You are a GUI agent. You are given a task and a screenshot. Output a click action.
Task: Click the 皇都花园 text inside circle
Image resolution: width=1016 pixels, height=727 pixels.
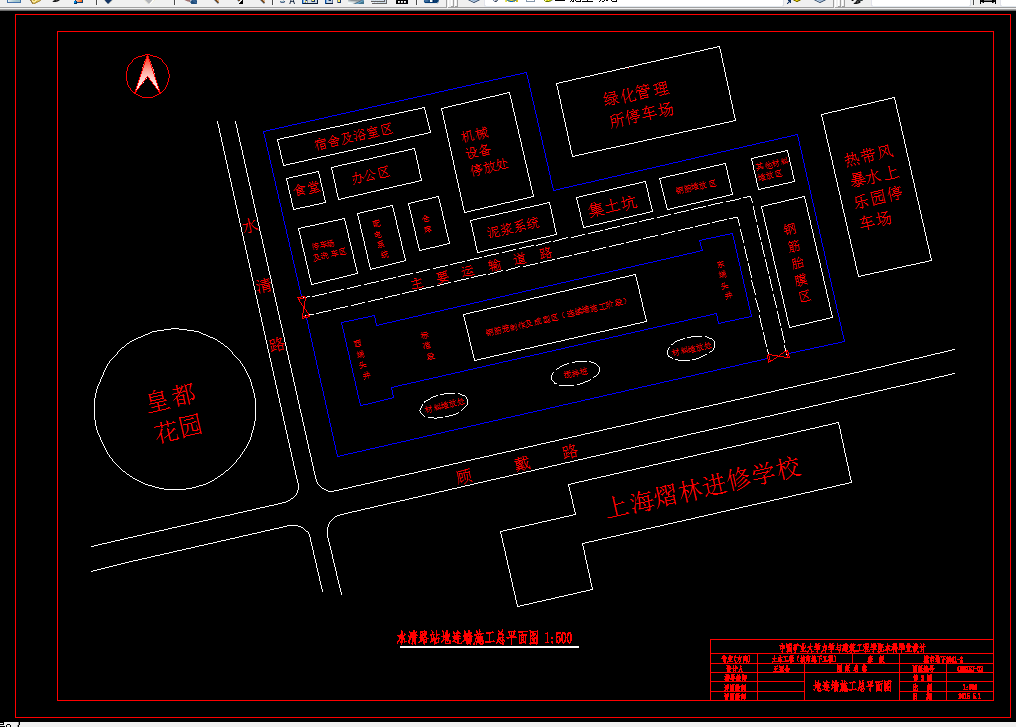coord(174,413)
